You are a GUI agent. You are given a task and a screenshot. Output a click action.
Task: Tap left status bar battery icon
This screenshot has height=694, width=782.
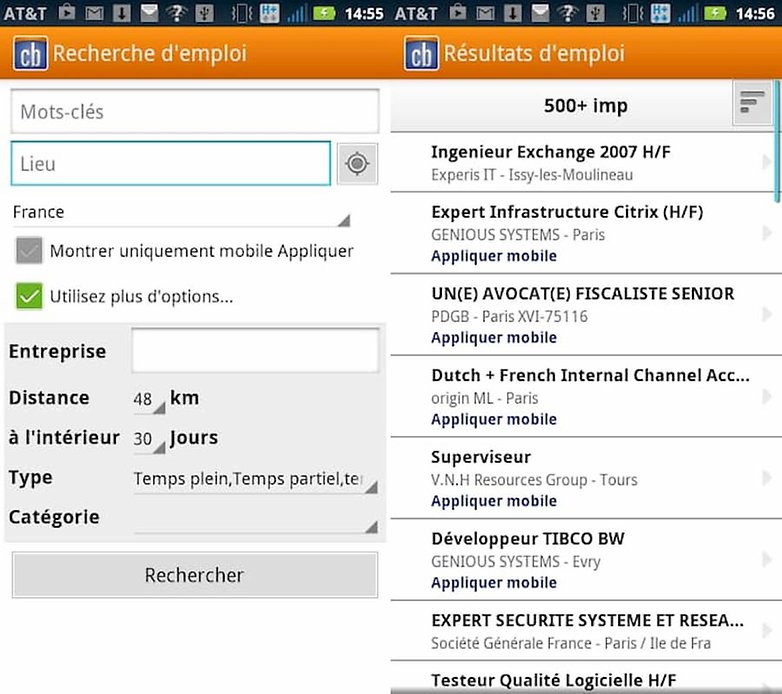[324, 13]
